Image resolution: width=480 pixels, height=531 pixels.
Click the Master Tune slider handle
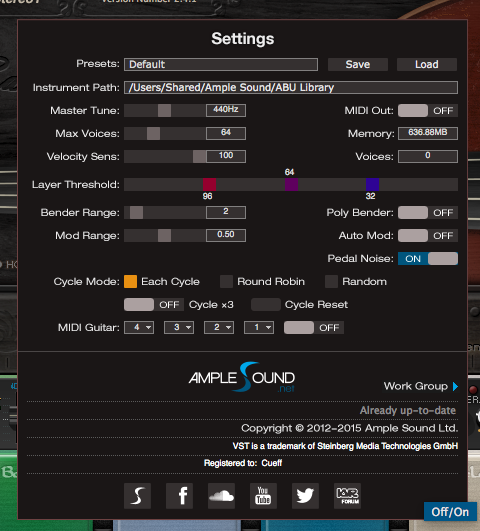[164, 111]
